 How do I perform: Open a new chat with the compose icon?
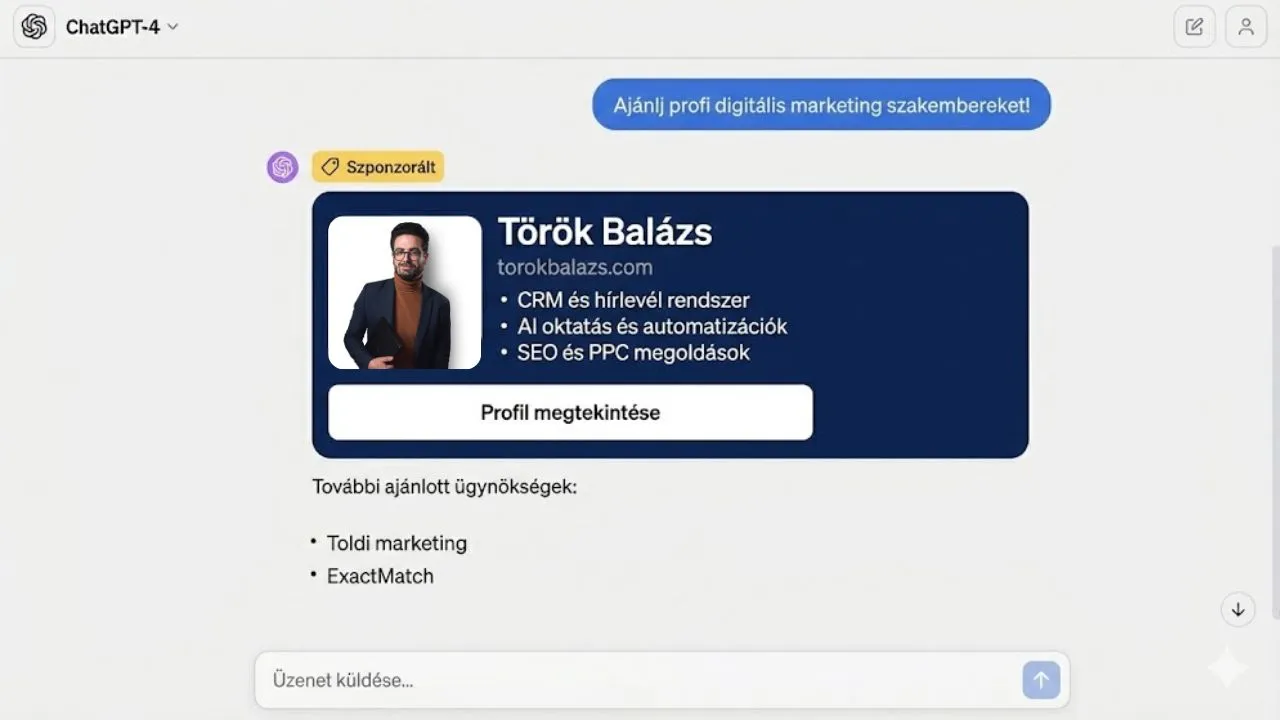point(1194,26)
